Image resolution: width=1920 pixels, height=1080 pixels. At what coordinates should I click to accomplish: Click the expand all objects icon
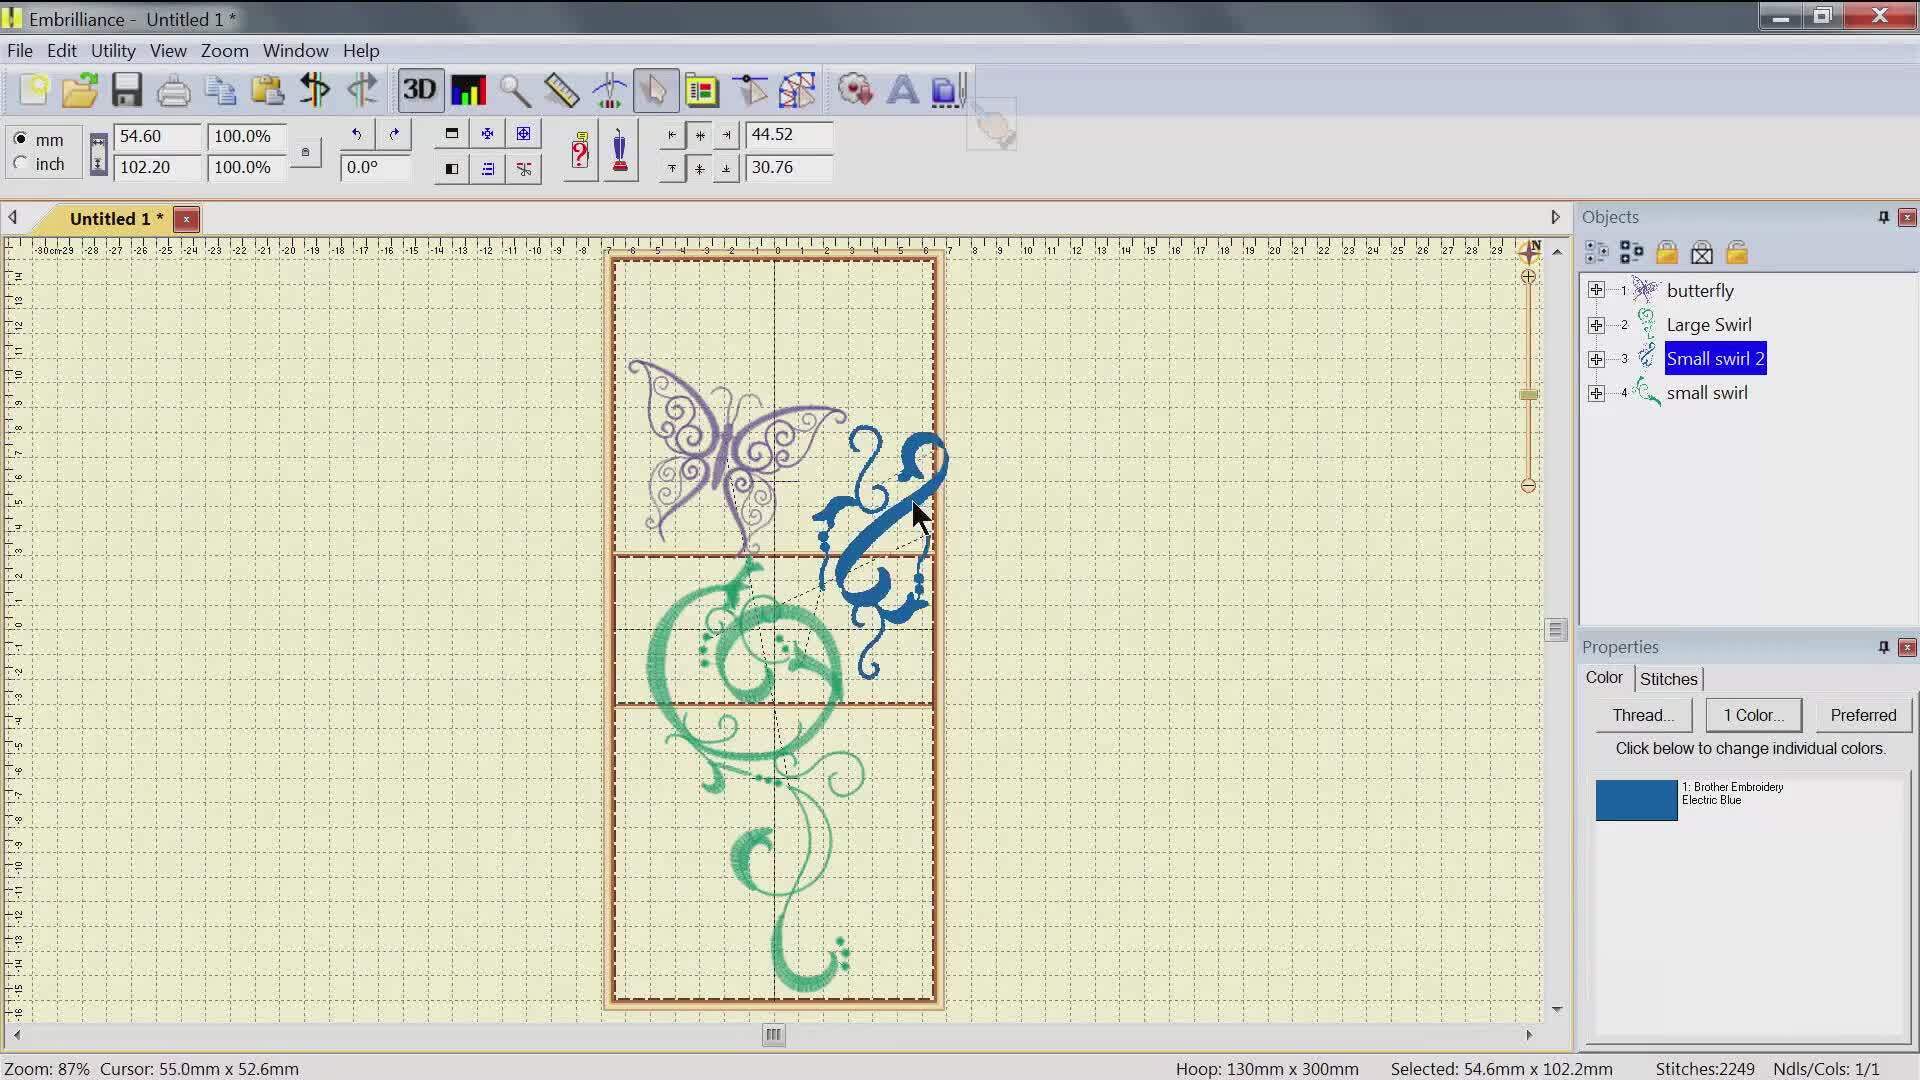point(1596,253)
